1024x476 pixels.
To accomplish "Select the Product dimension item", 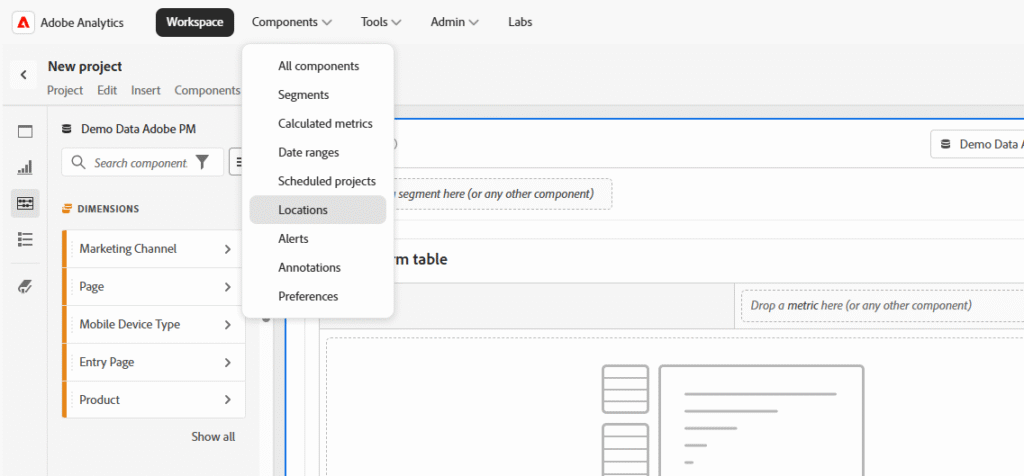I will (x=154, y=400).
